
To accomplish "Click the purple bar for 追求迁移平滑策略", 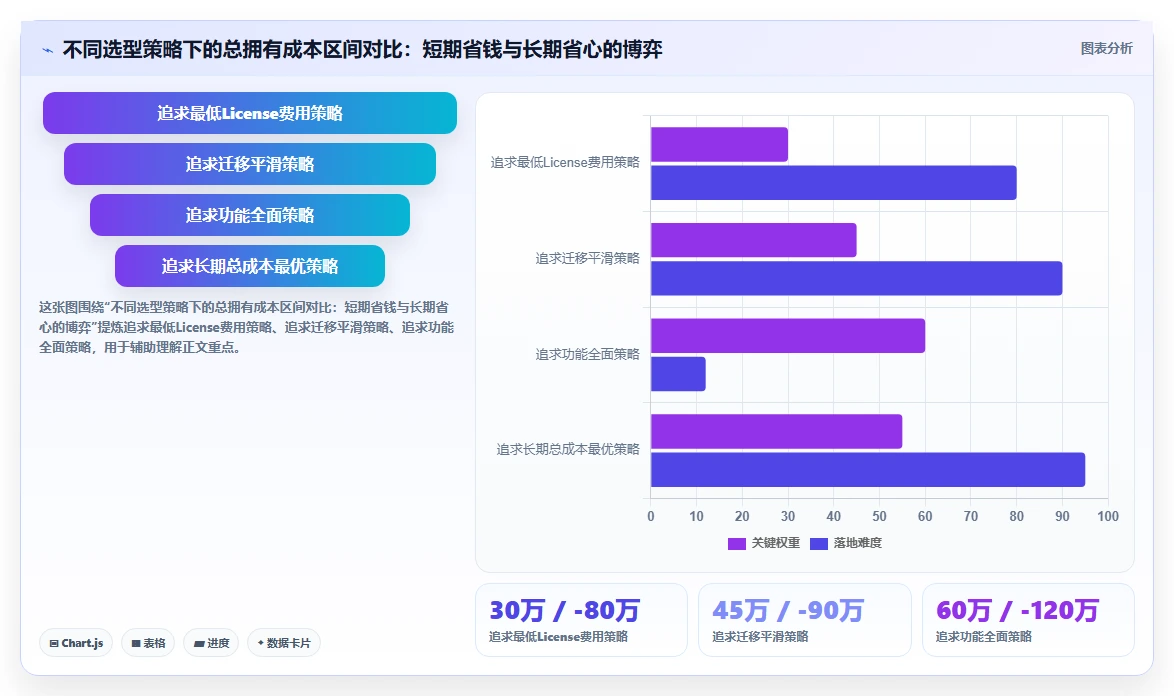I will pos(754,240).
